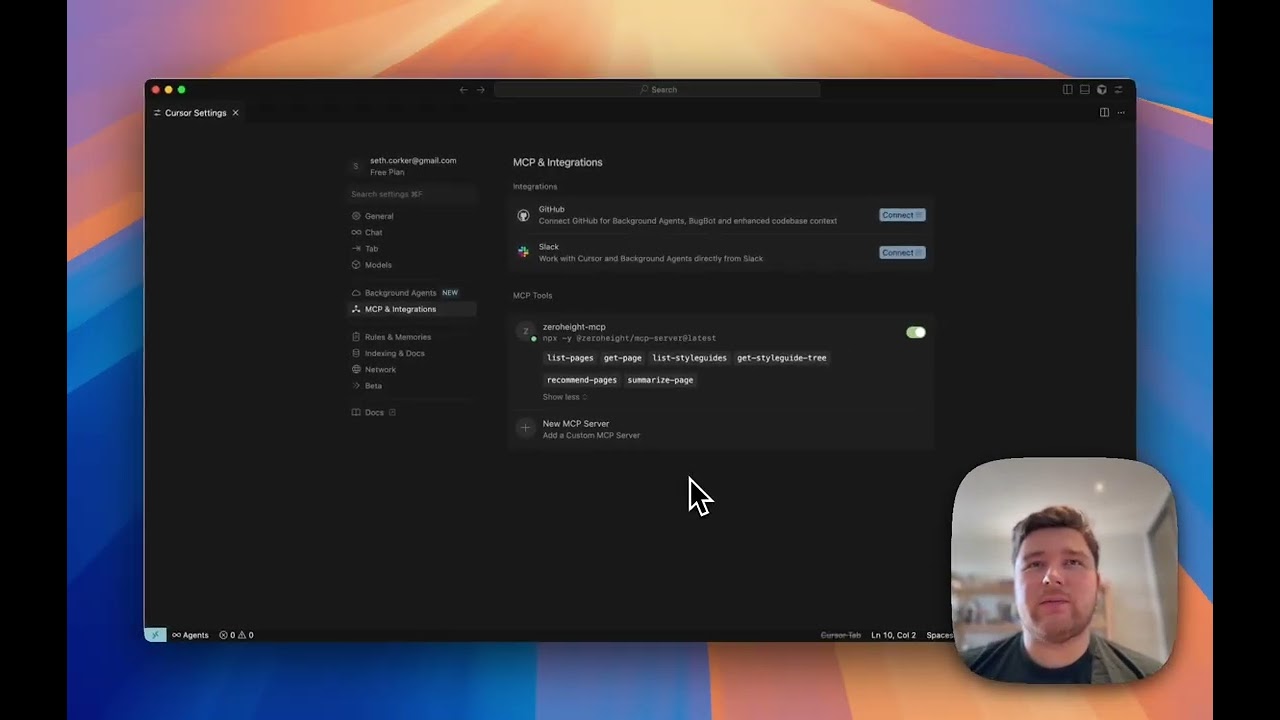The image size is (1280, 720).
Task: Click the title bar Search box
Action: (x=657, y=90)
